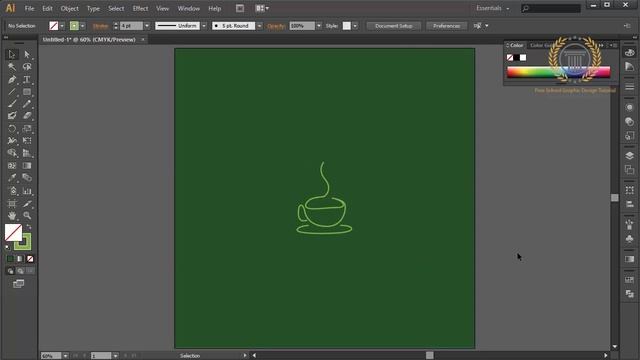This screenshot has width=640, height=360.
Task: Select the Eraser tool
Action: (27, 116)
